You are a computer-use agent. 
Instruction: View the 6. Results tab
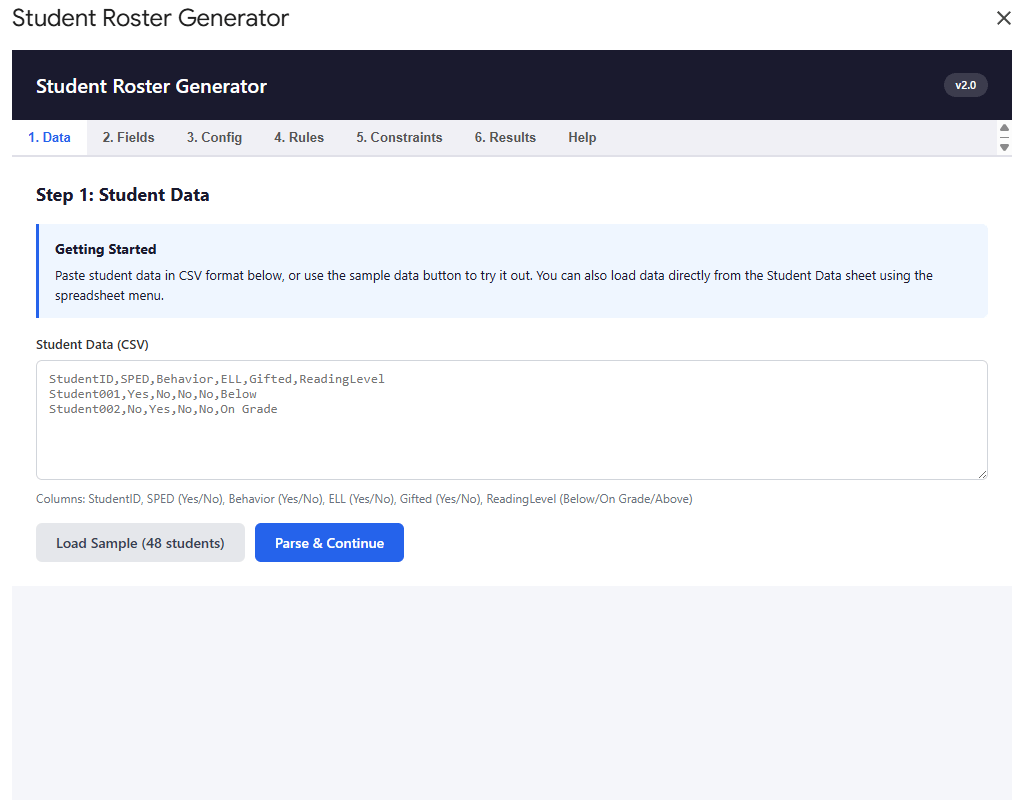pyautogui.click(x=505, y=138)
